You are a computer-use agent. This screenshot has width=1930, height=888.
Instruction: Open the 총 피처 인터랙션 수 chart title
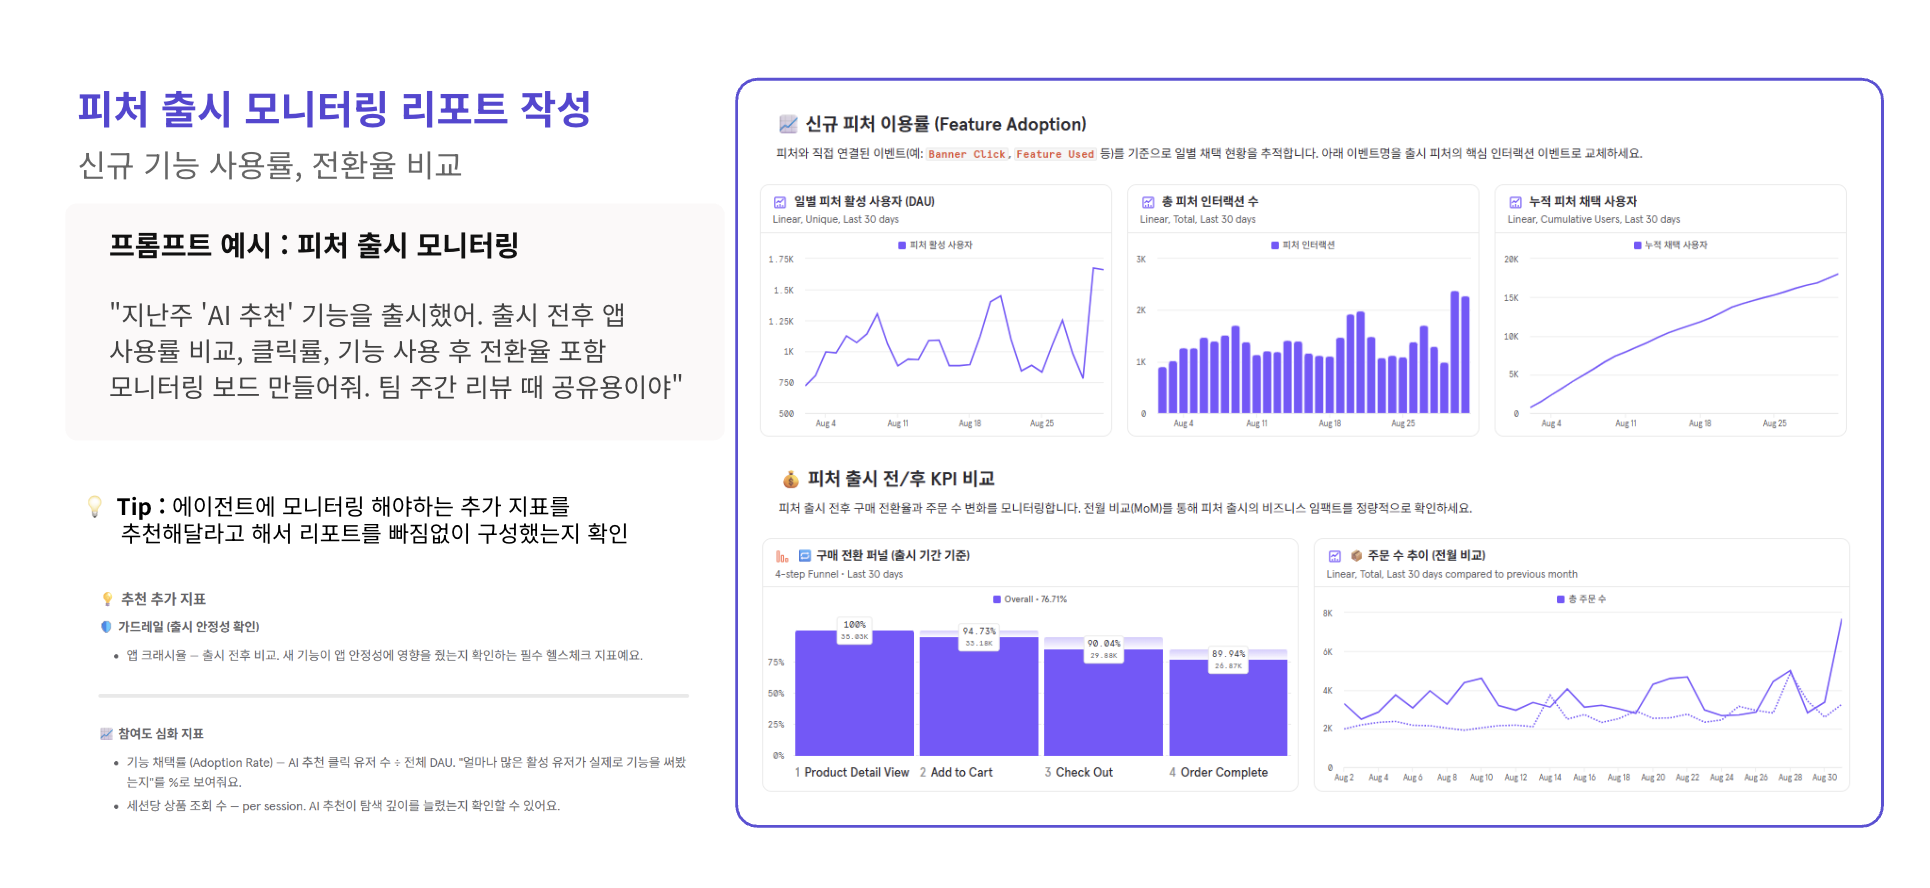coord(1210,202)
